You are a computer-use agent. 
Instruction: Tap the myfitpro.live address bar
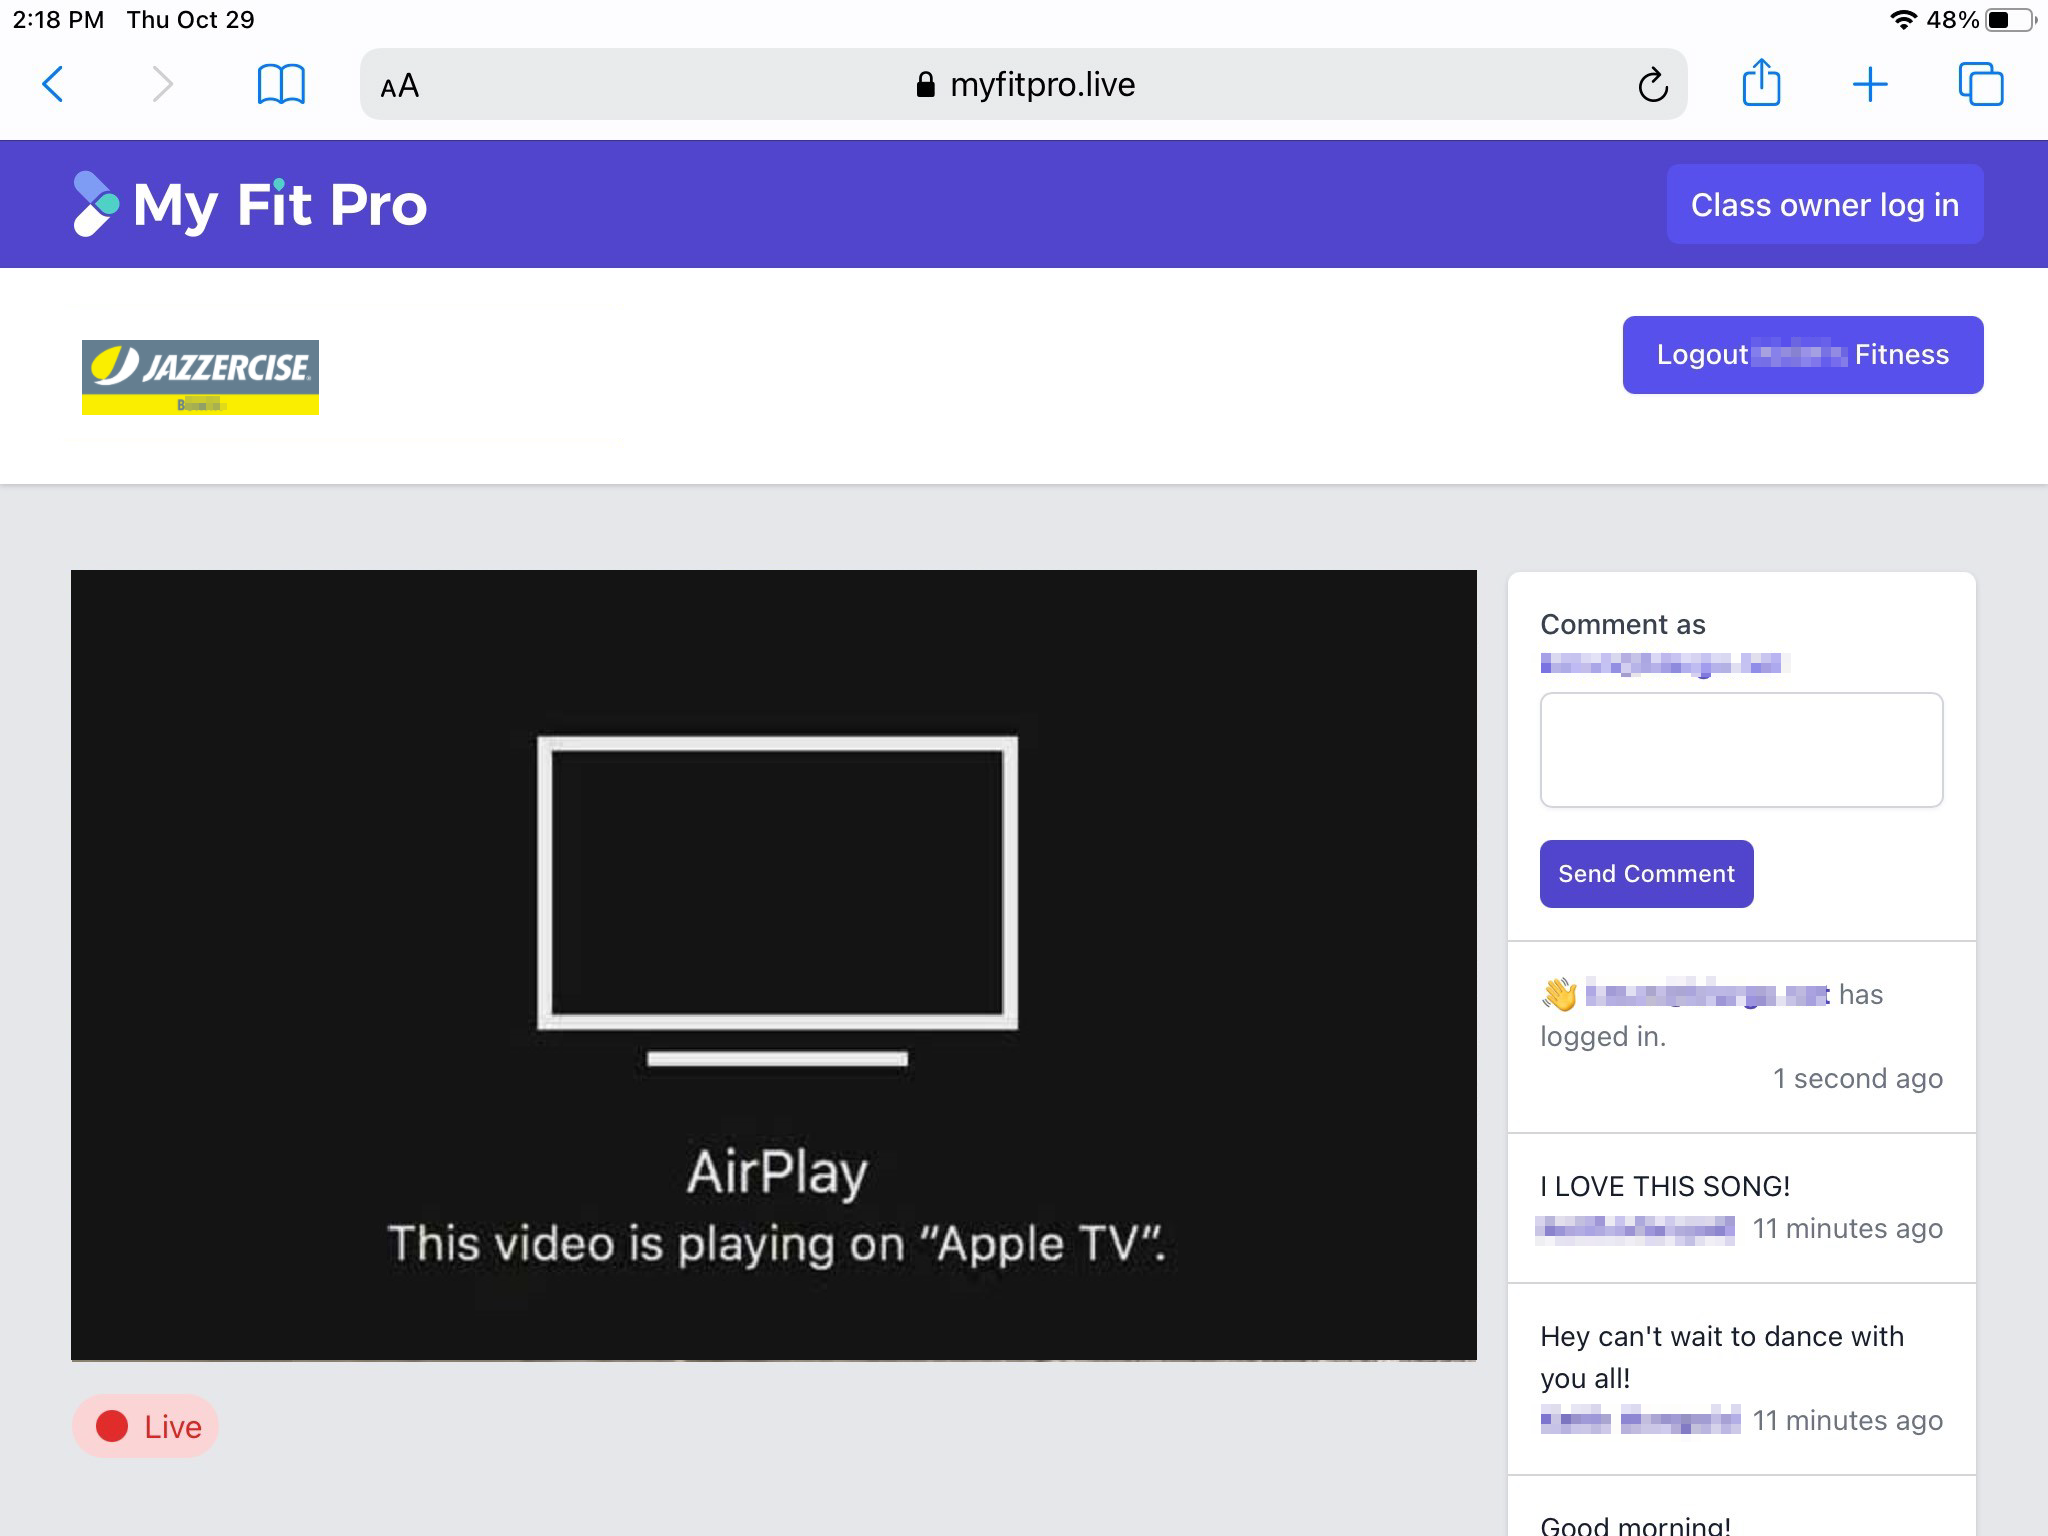click(x=1024, y=84)
